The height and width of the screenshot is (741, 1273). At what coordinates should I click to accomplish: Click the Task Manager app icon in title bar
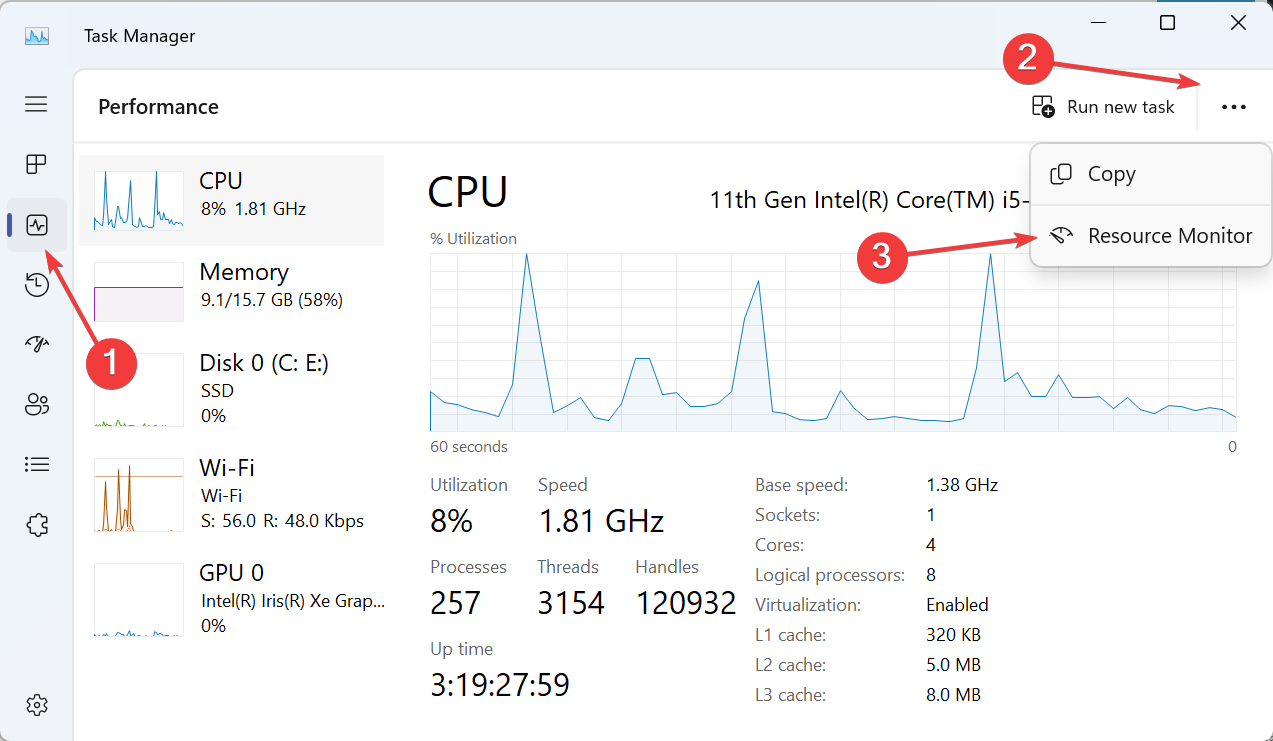[37, 36]
